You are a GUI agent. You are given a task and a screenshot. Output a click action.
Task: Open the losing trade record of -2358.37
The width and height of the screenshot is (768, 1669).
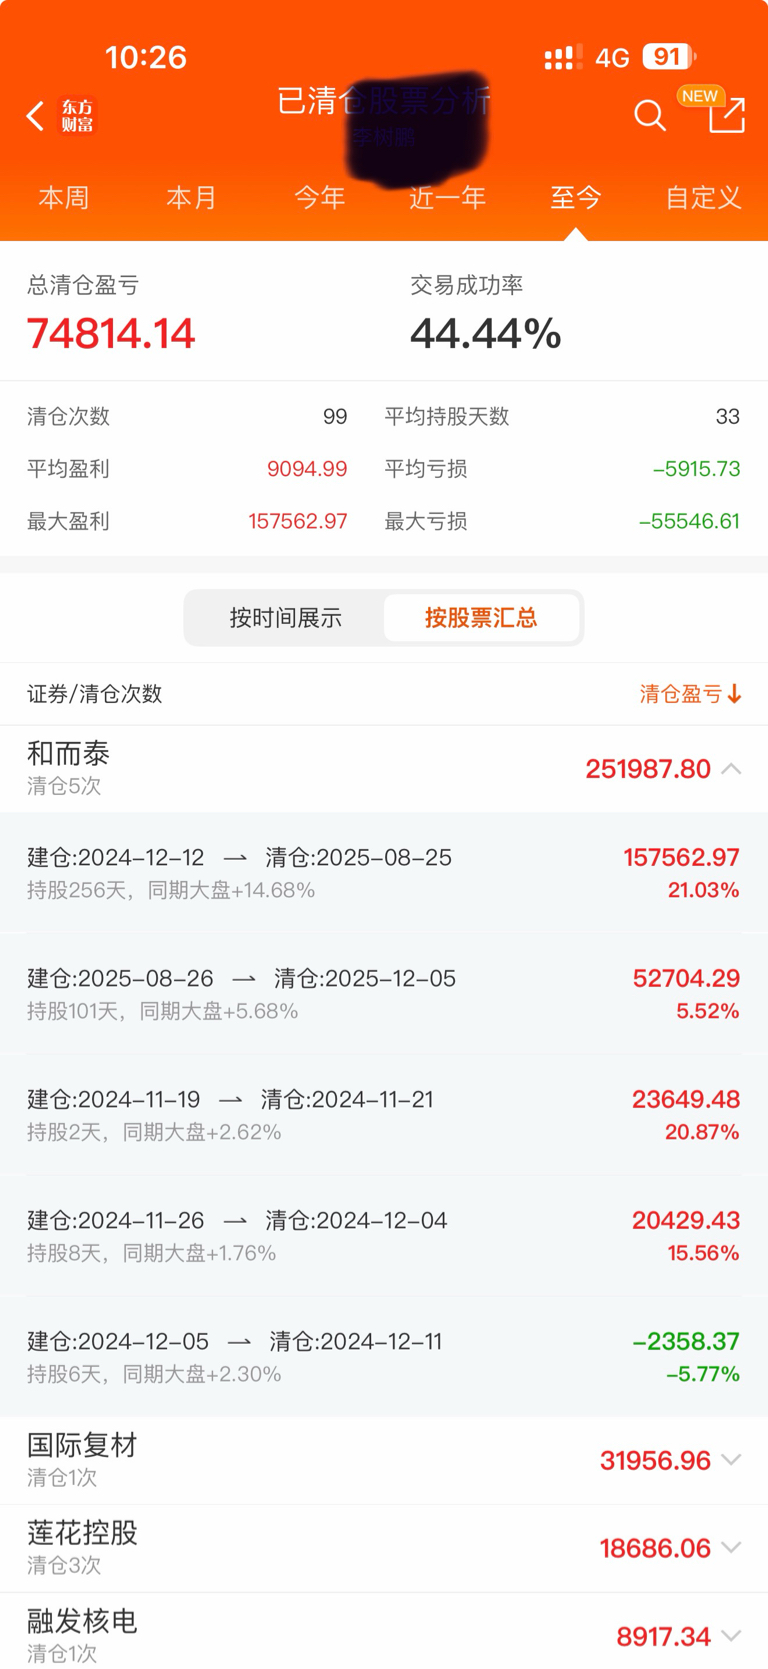pyautogui.click(x=383, y=1356)
